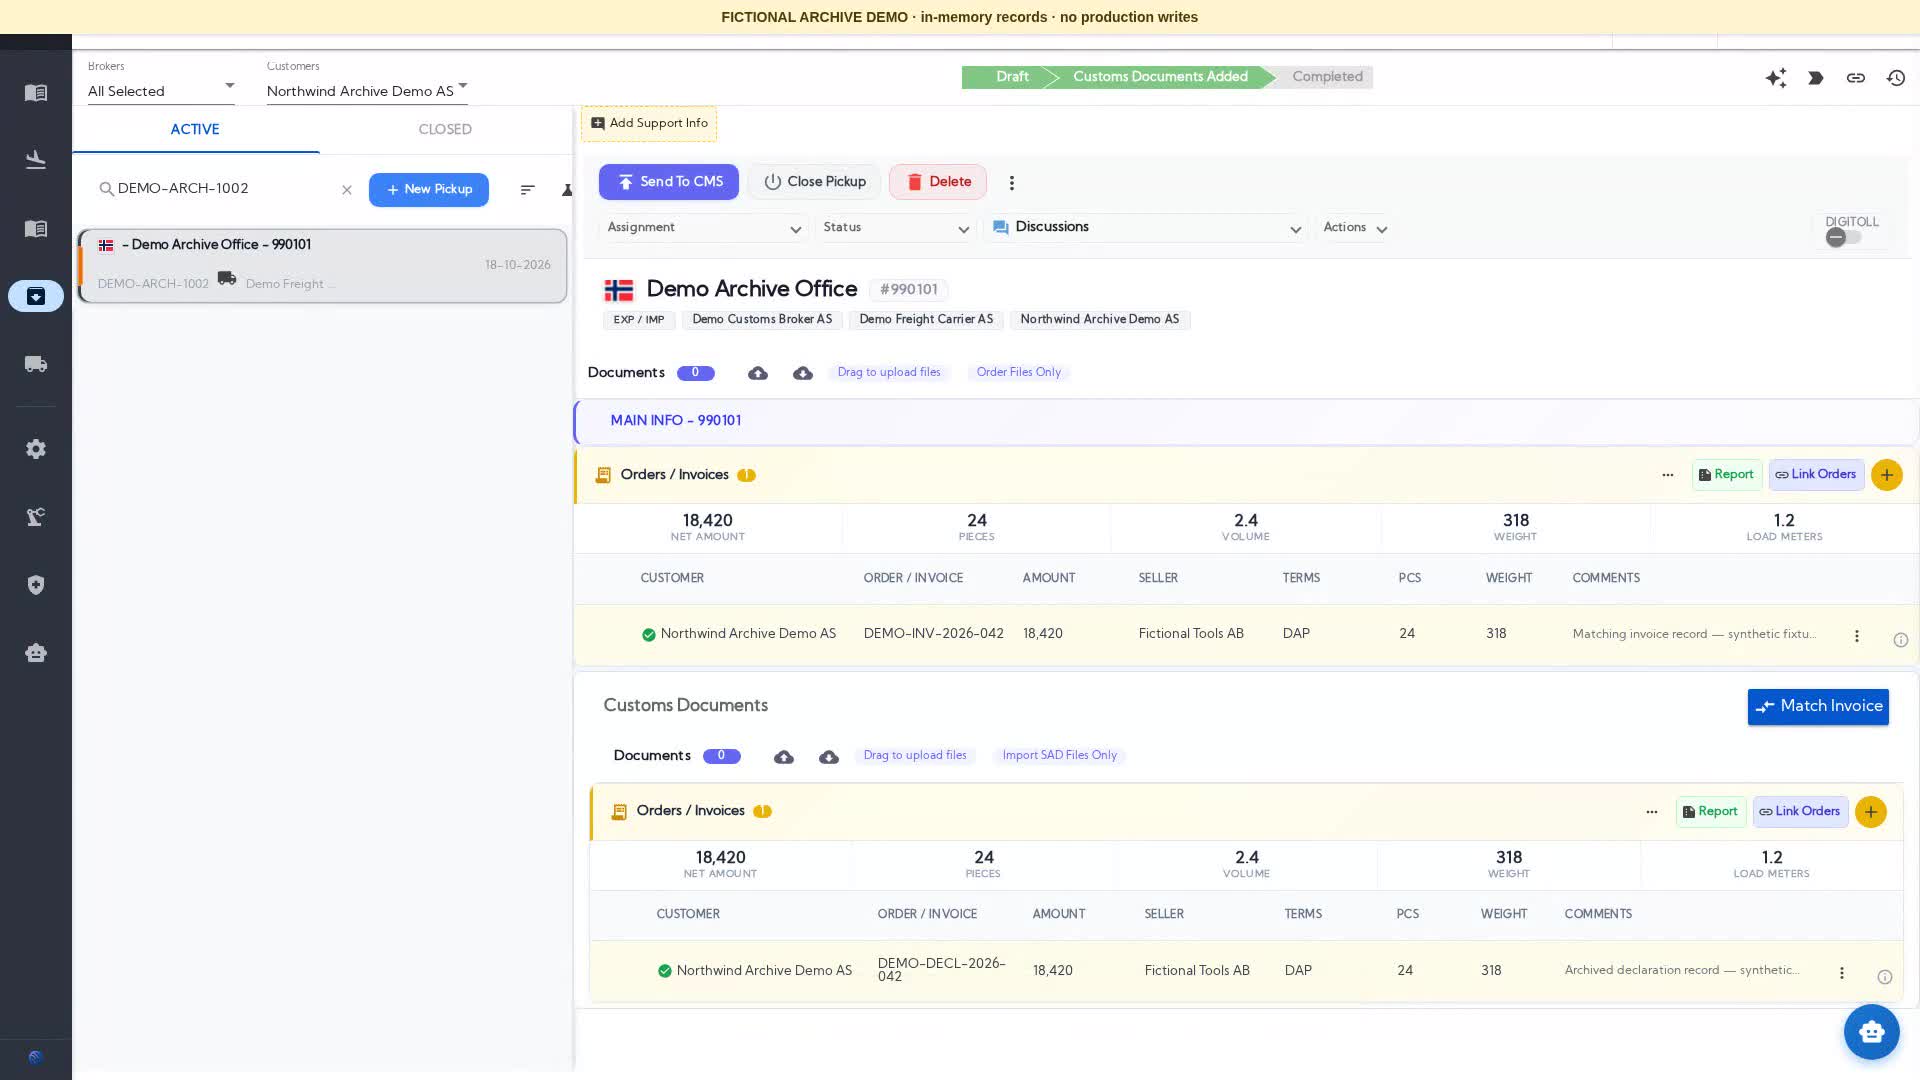The width and height of the screenshot is (1920, 1080).
Task: Click the Send To CMS button
Action: coord(669,182)
